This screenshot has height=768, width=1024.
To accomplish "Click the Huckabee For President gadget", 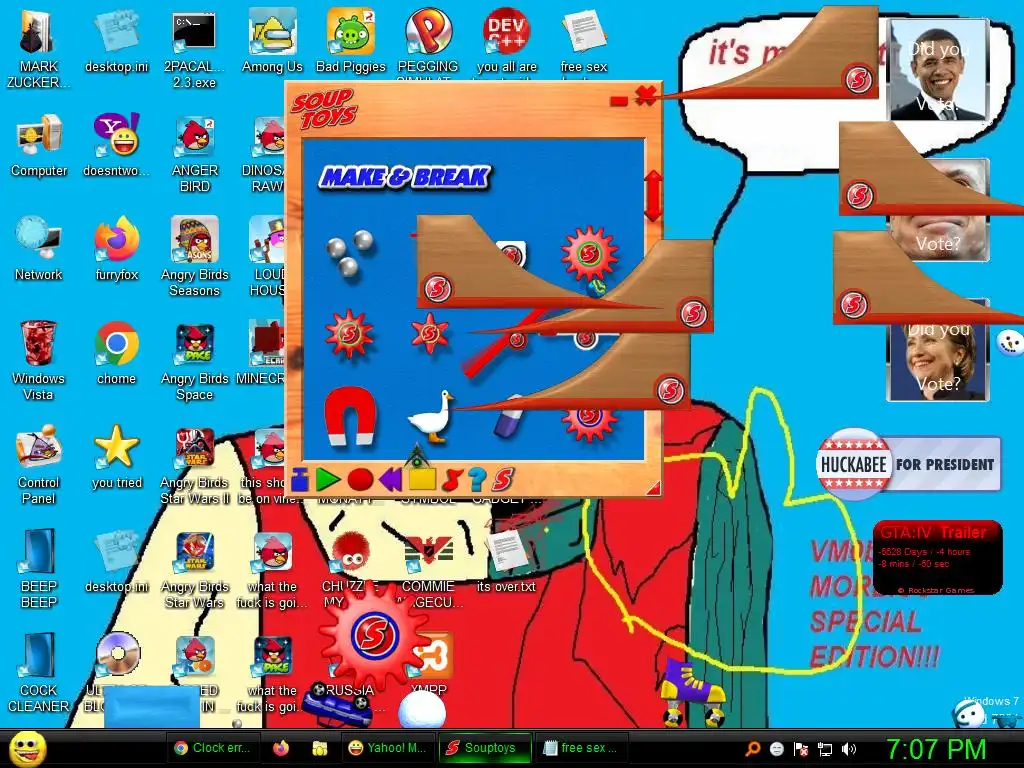I will pyautogui.click(x=908, y=464).
